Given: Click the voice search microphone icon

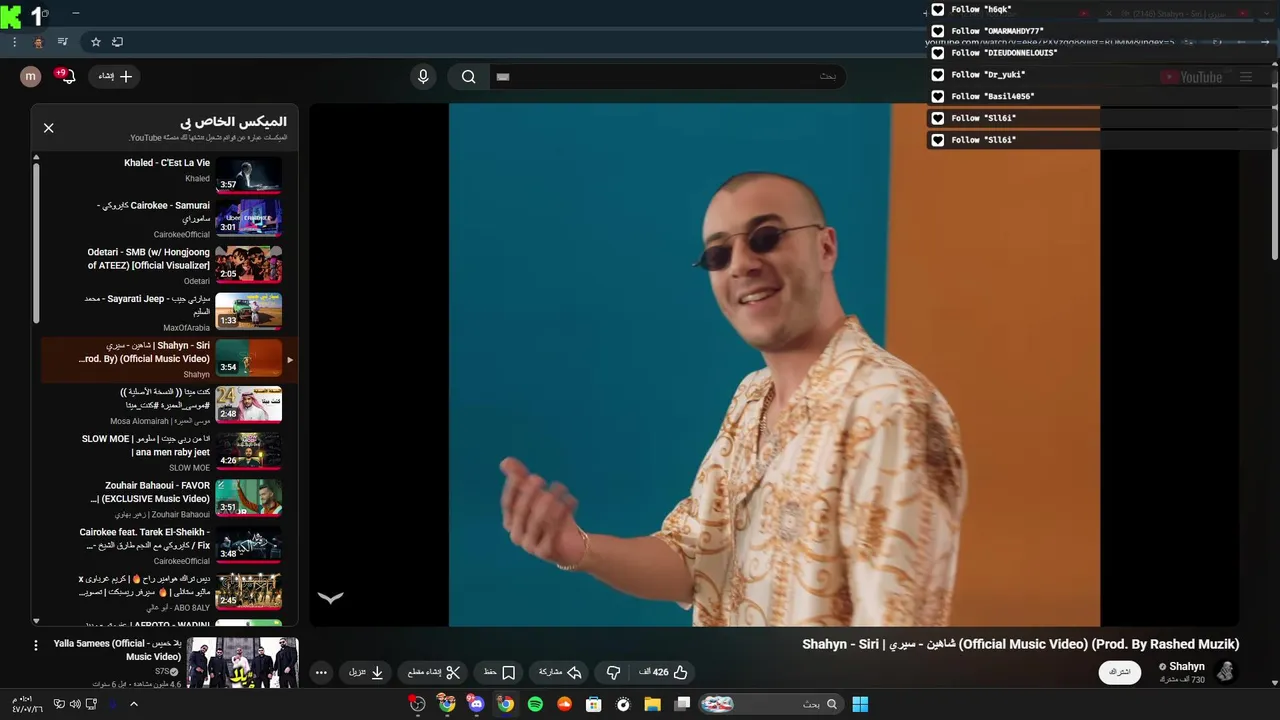Looking at the screenshot, I should click(423, 76).
